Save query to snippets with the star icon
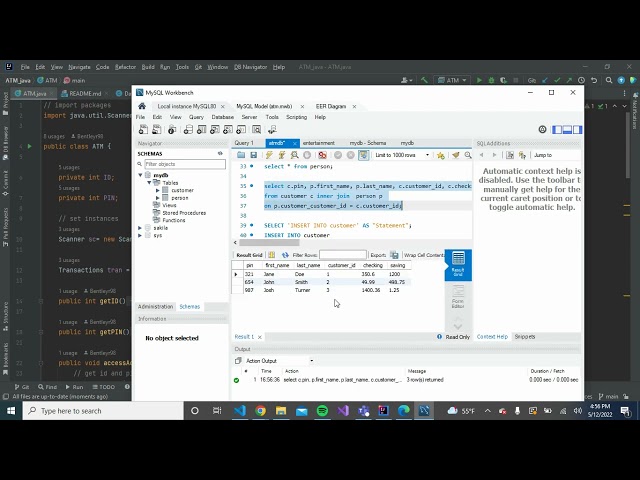640x480 pixels. 440,155
